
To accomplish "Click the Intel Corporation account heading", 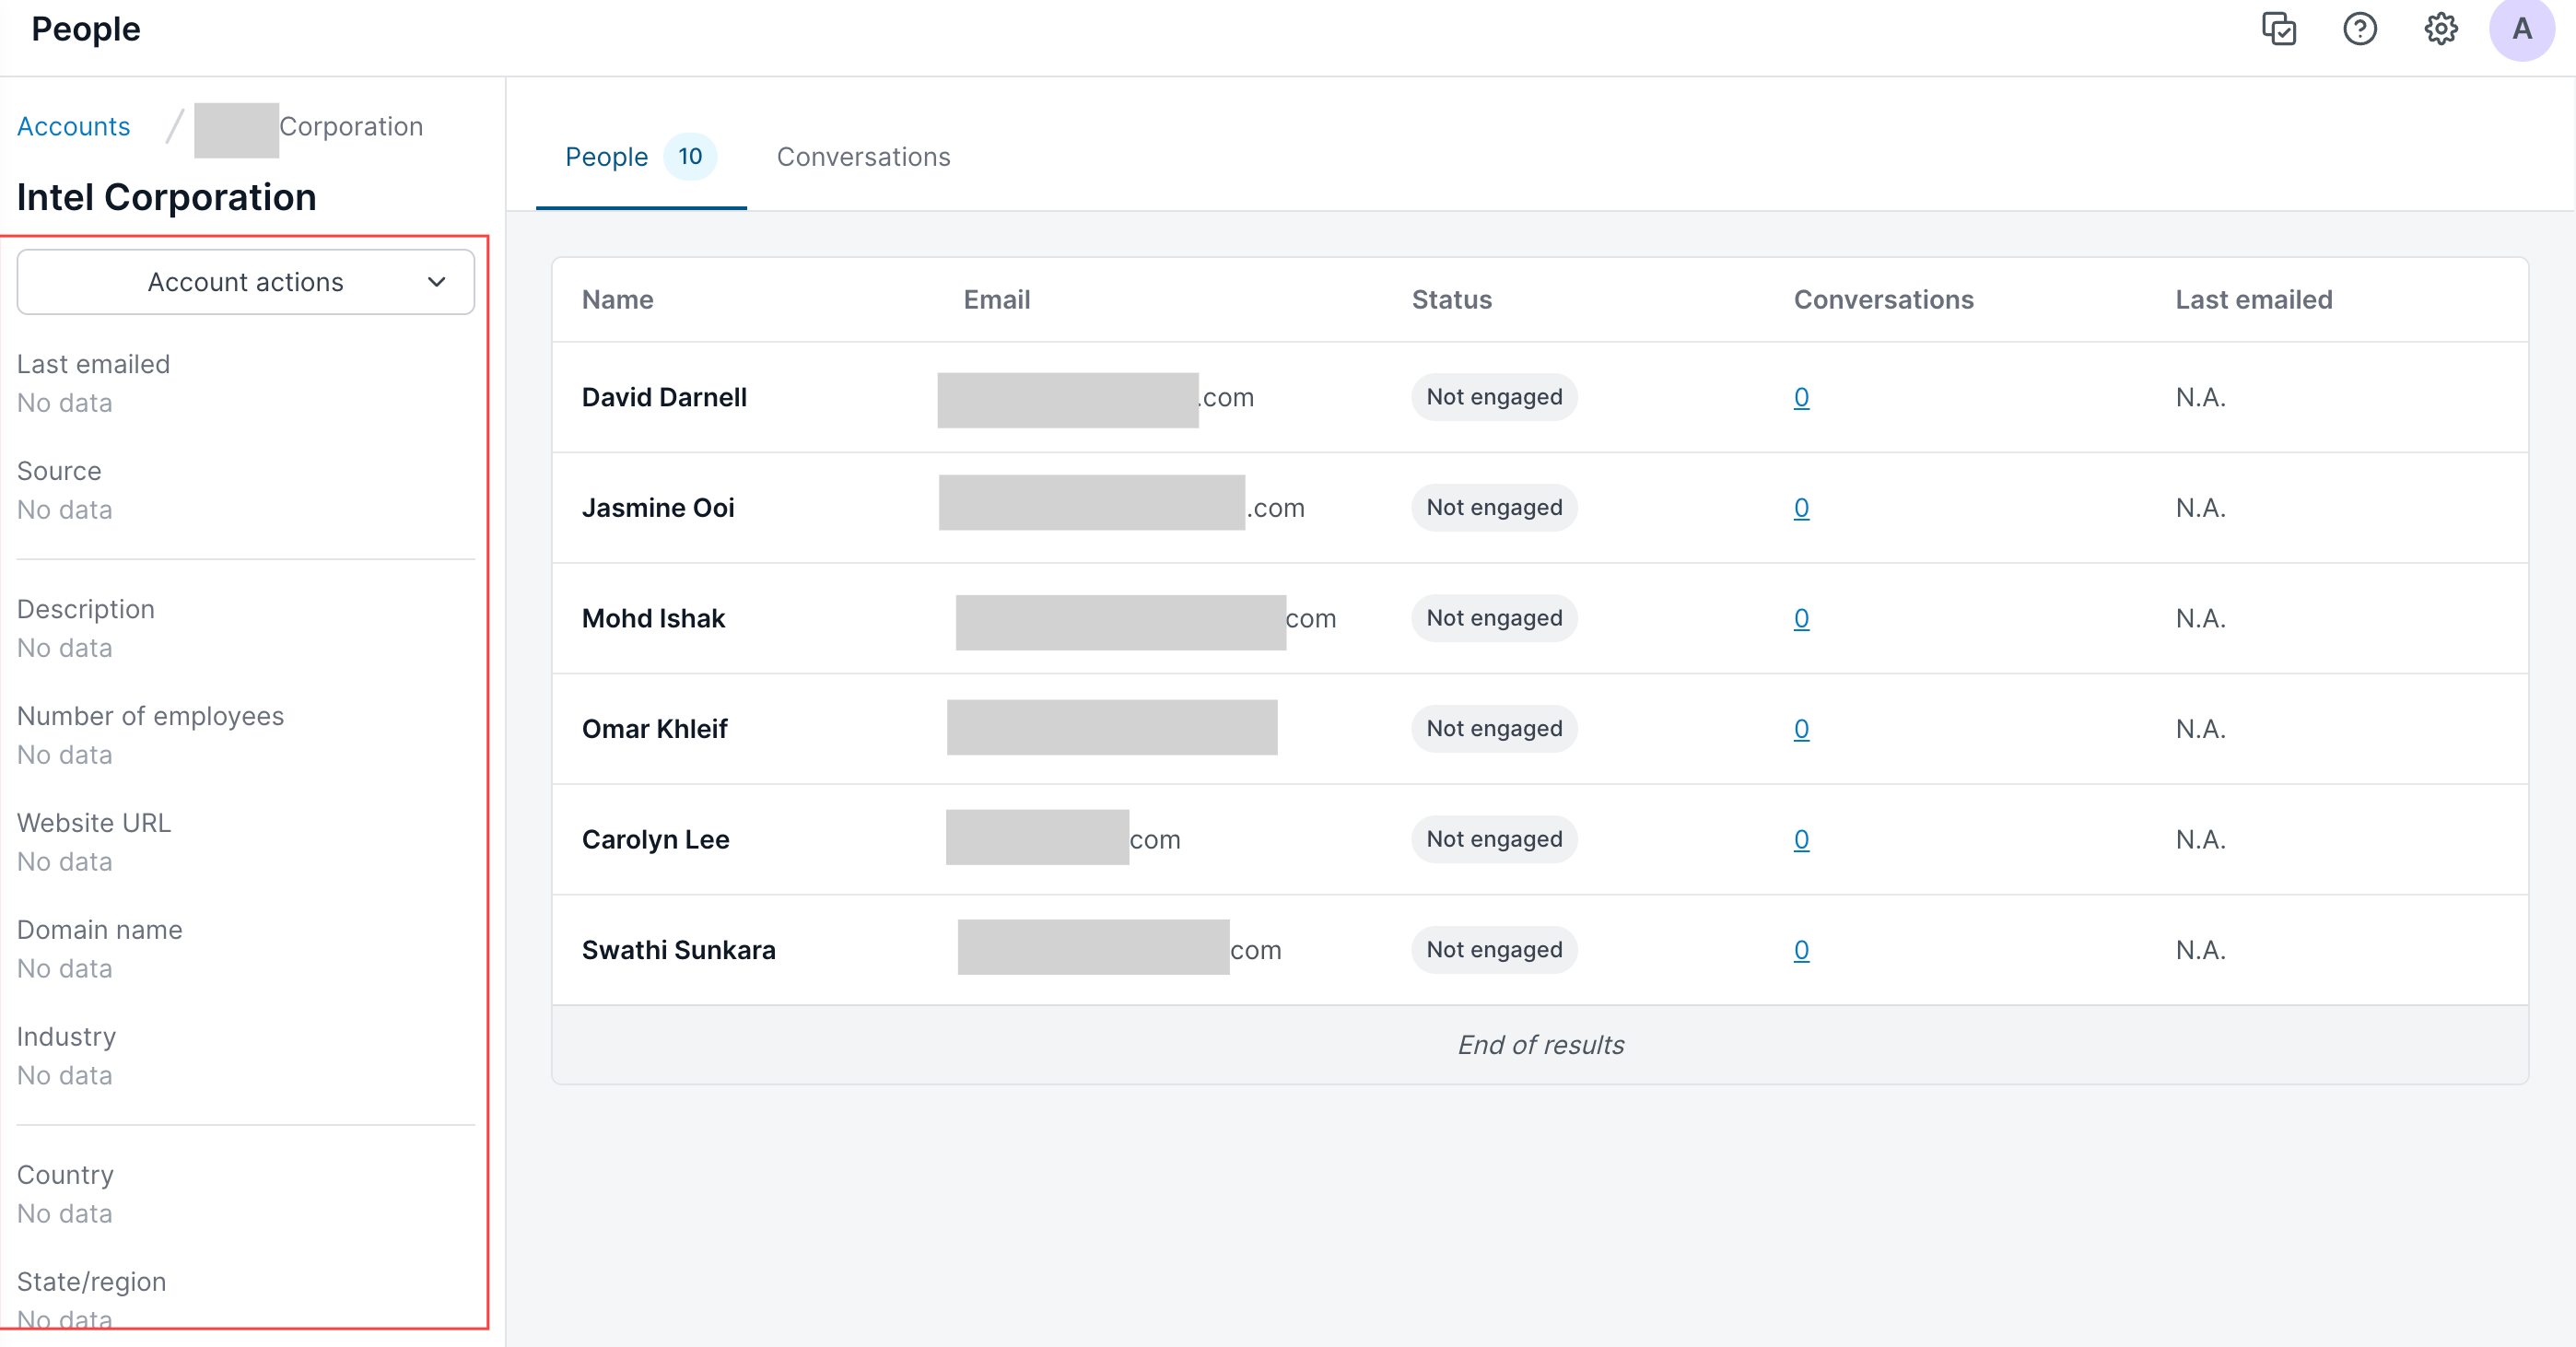I will [167, 198].
